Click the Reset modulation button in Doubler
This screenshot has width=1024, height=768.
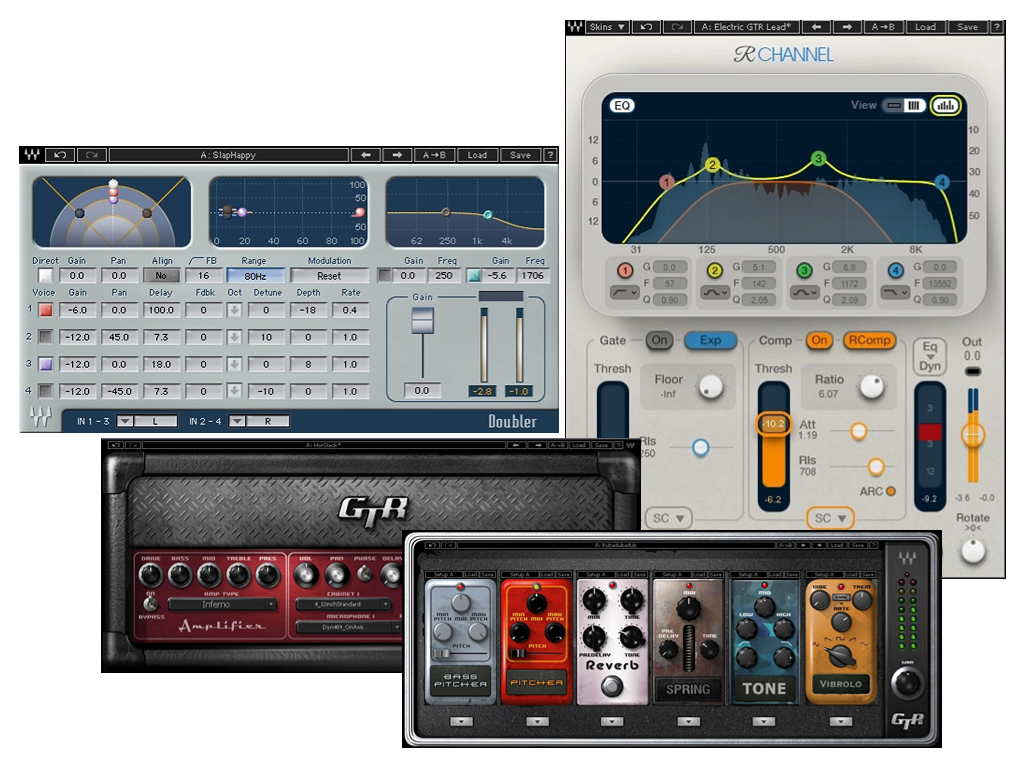[329, 276]
